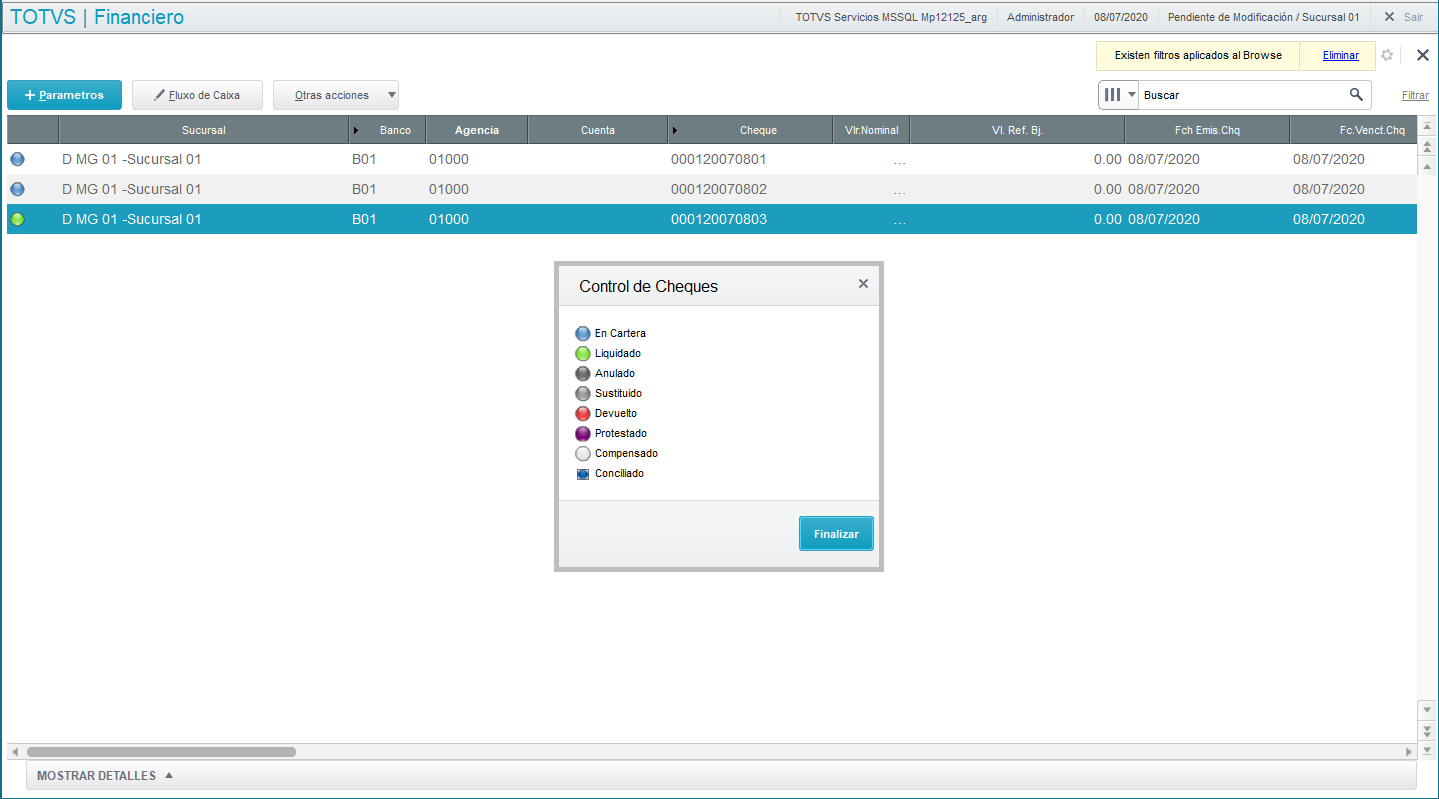The image size is (1439, 799).
Task: Click the Vlr.Nominal column header
Action: [x=871, y=130]
